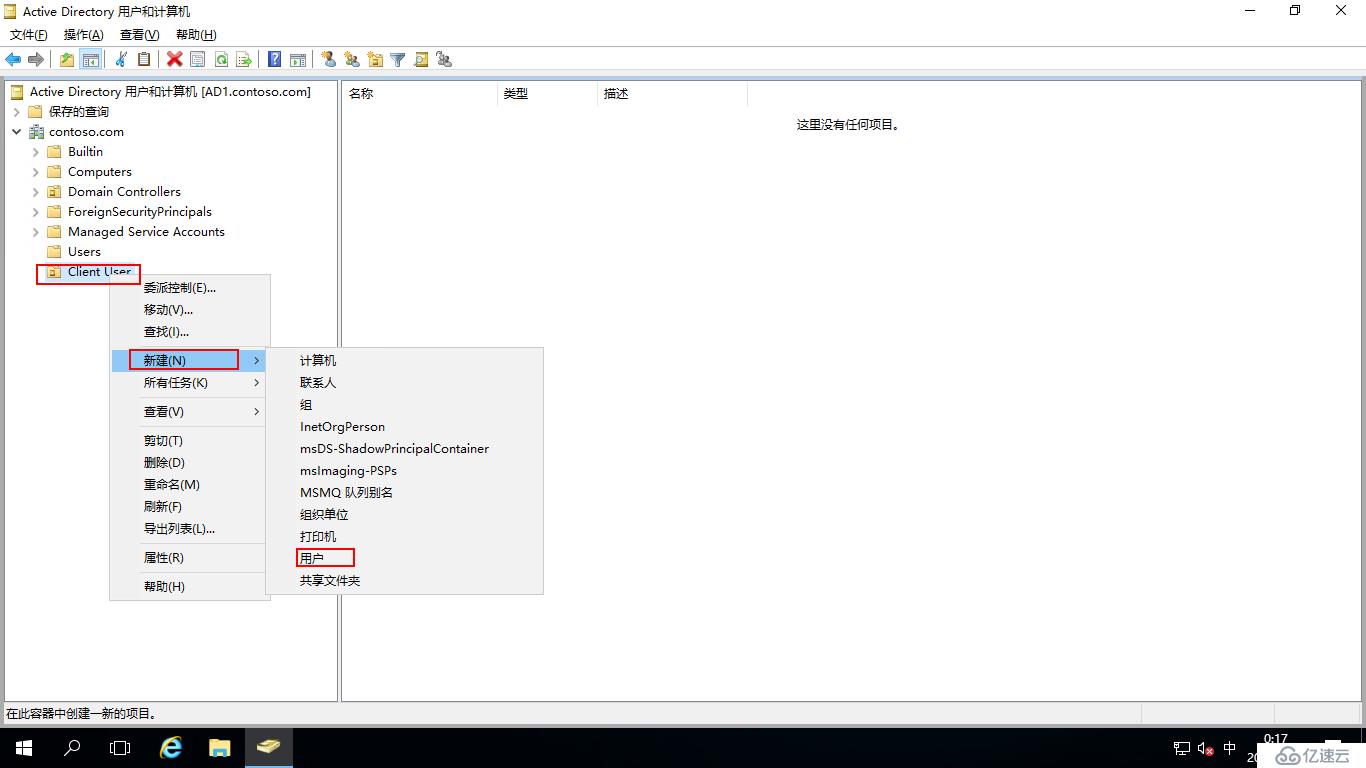Expand the Domain Controllers arrow

click(x=36, y=192)
